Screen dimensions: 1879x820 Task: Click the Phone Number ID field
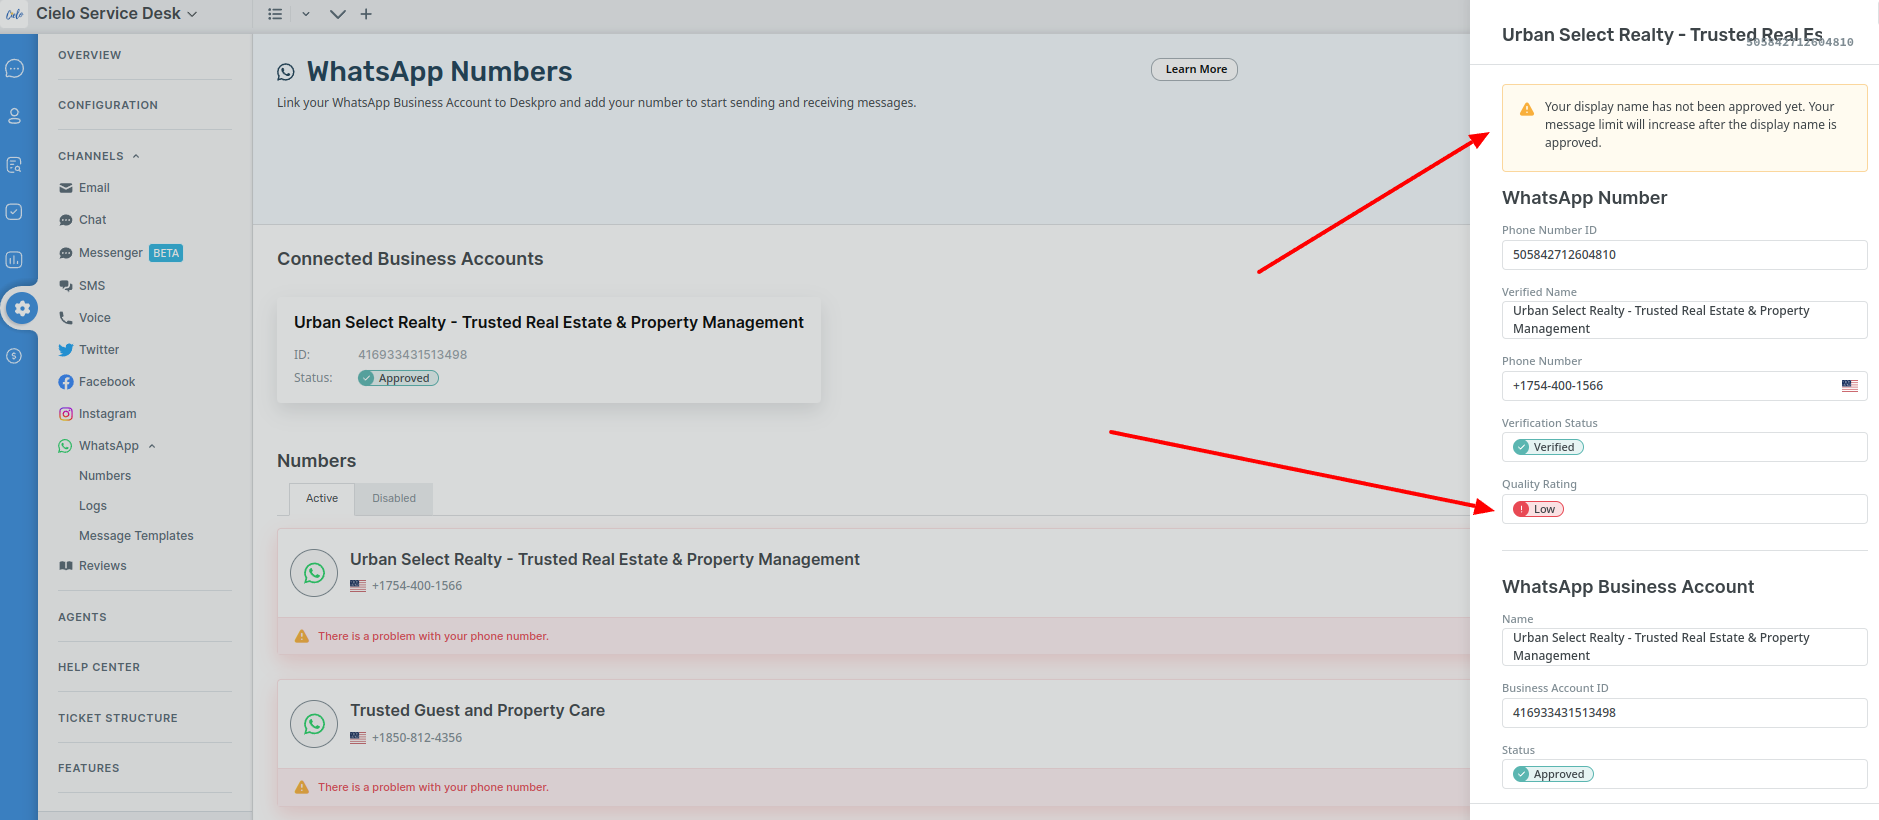pyautogui.click(x=1683, y=255)
